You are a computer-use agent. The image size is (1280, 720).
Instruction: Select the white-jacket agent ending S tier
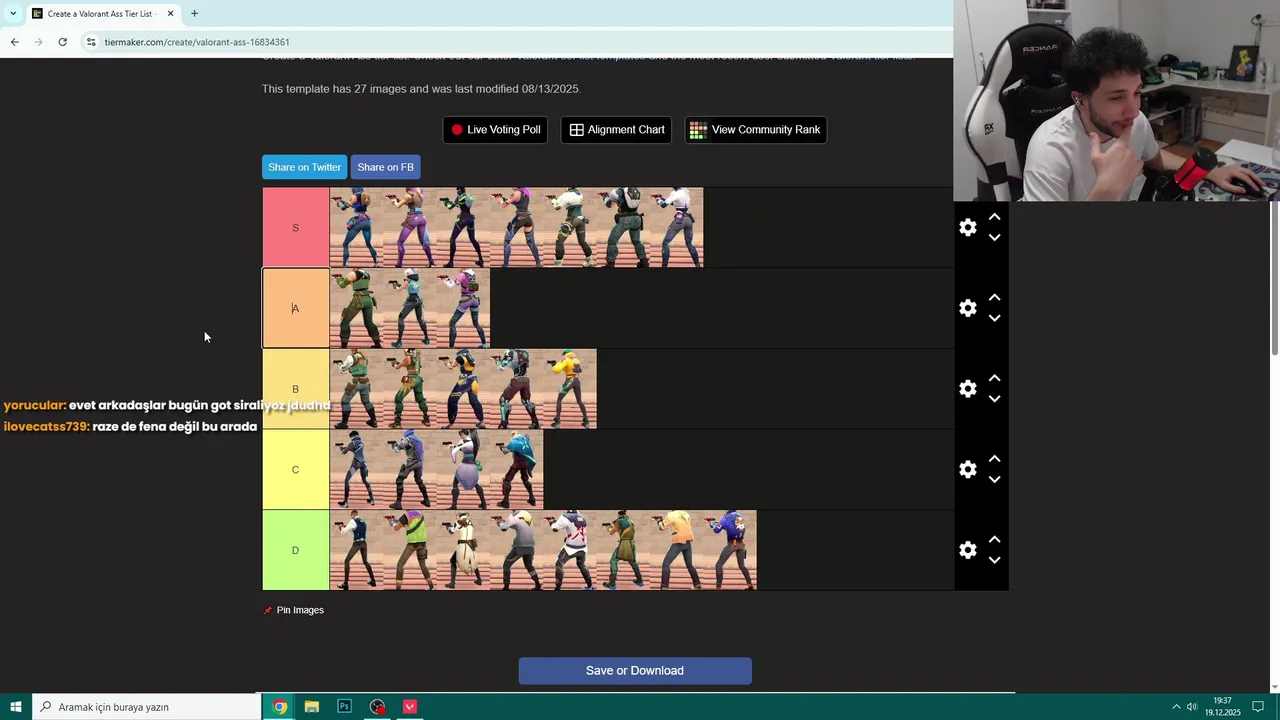(x=676, y=228)
